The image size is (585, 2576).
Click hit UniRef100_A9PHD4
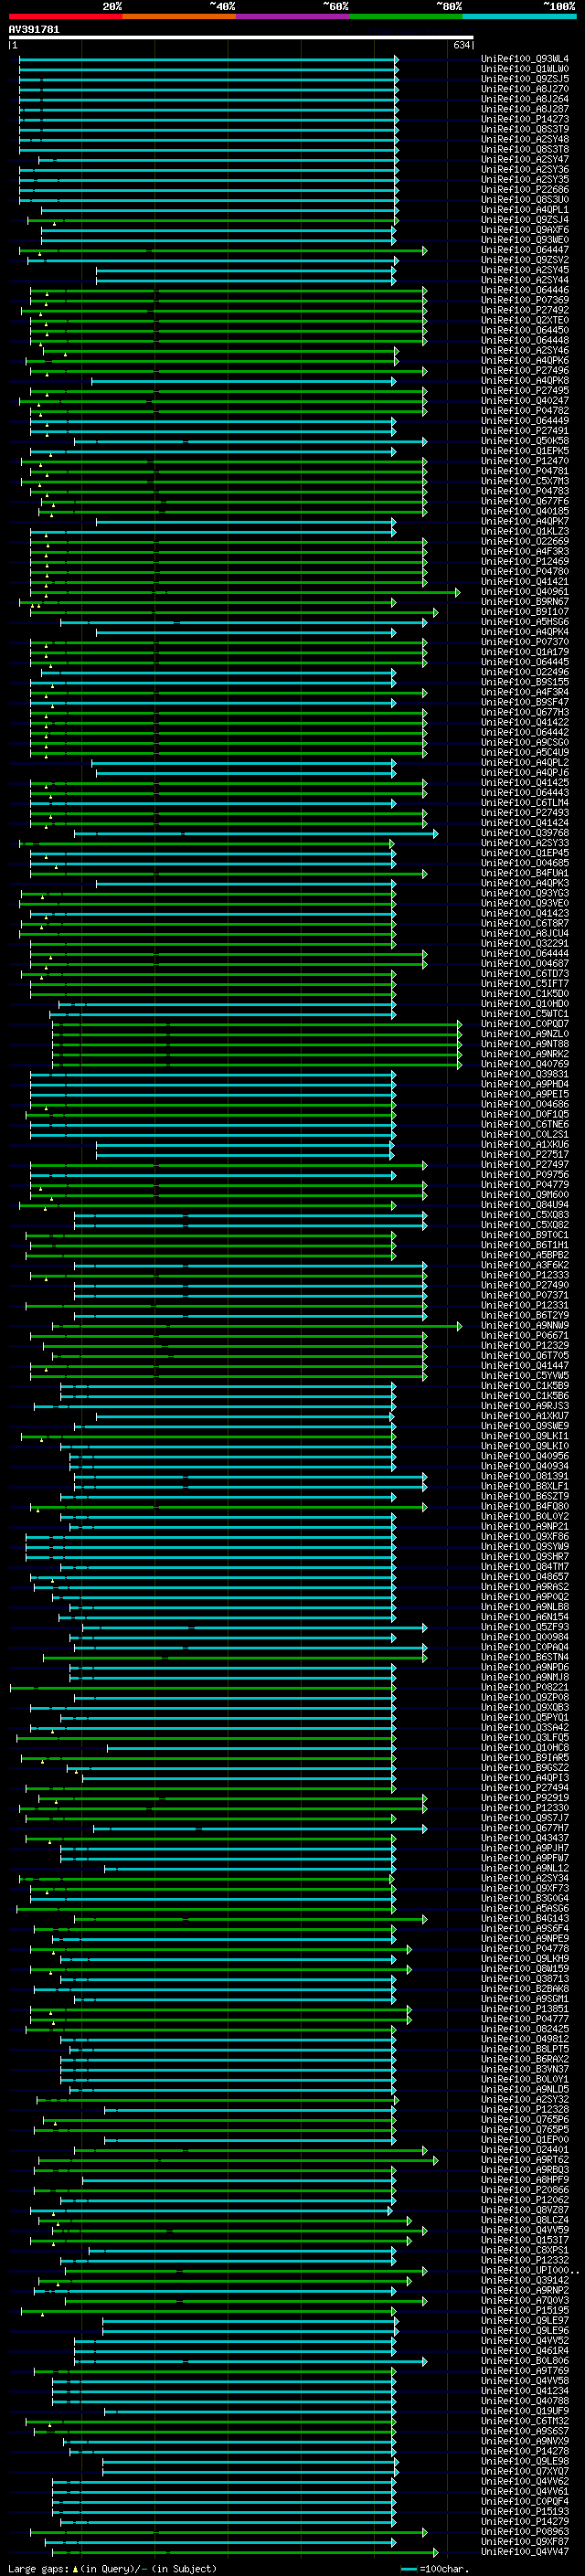[525, 1084]
